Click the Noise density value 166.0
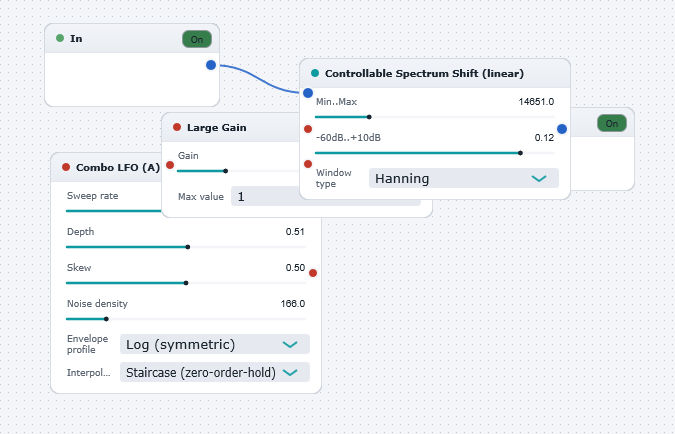Screen dimensions: 675x434 (x=293, y=304)
